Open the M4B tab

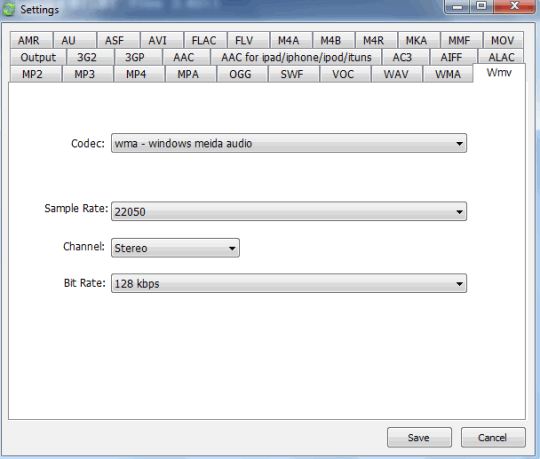334,40
